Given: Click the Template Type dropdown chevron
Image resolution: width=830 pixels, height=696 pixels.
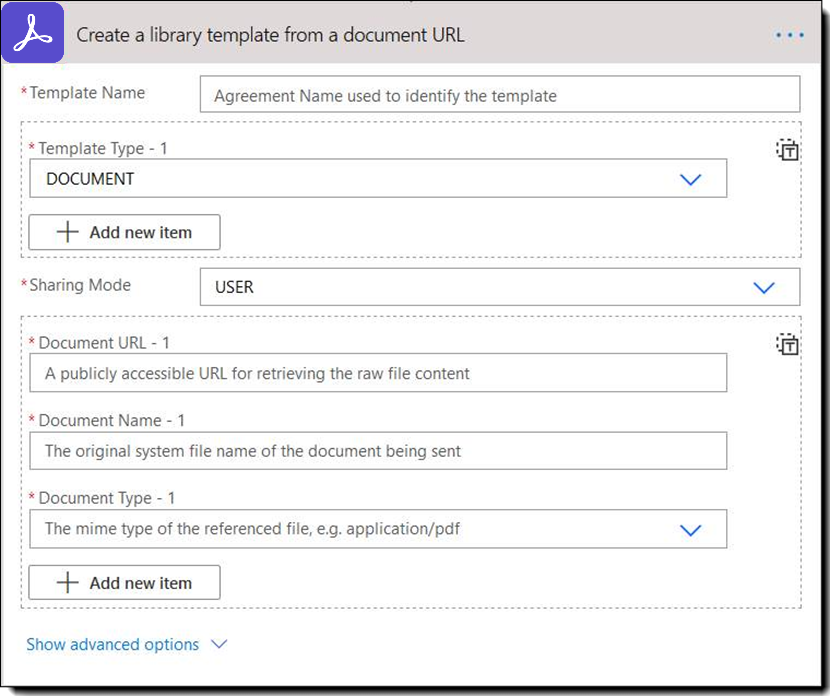Looking at the screenshot, I should [x=691, y=178].
